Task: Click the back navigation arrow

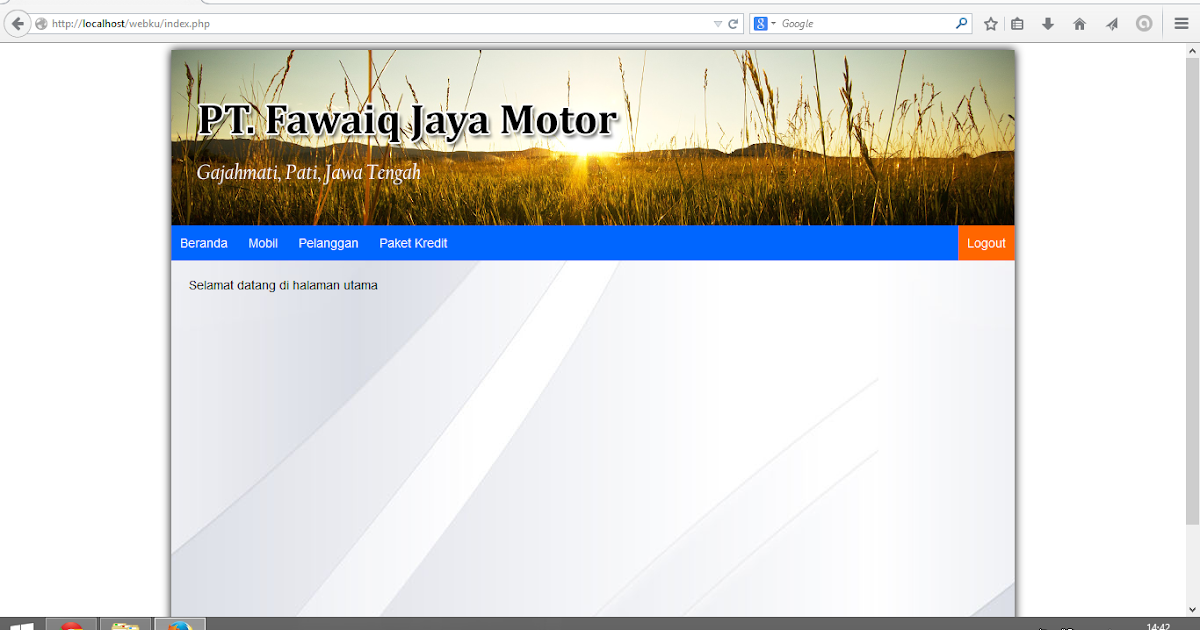Action: coord(17,23)
